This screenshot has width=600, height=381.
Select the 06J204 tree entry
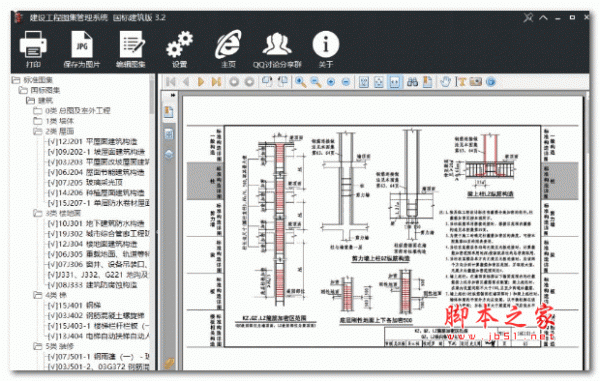(x=96, y=173)
